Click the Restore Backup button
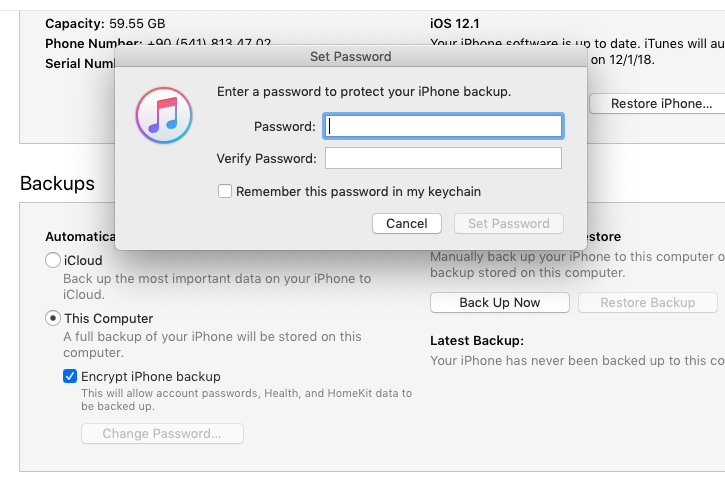 (647, 302)
